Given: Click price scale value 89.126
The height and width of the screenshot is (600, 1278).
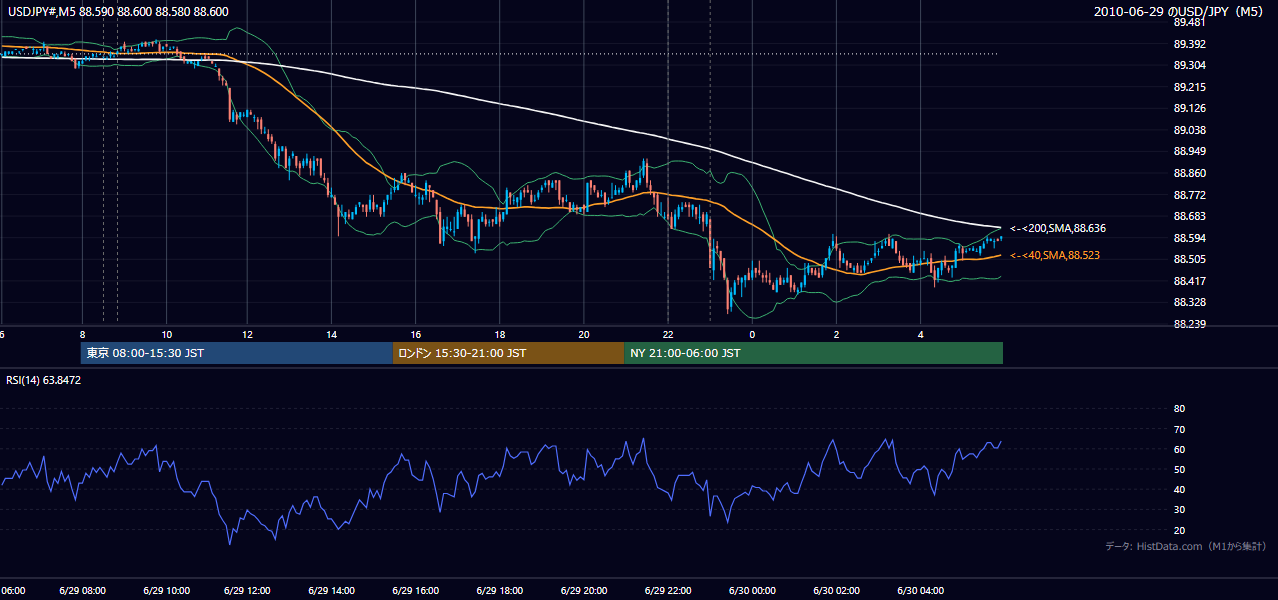Looking at the screenshot, I should click(1188, 109).
